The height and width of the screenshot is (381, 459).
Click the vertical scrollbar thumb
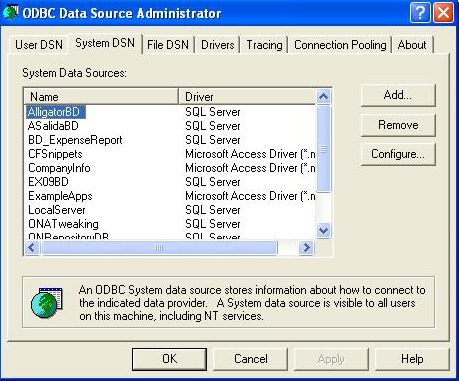323,149
